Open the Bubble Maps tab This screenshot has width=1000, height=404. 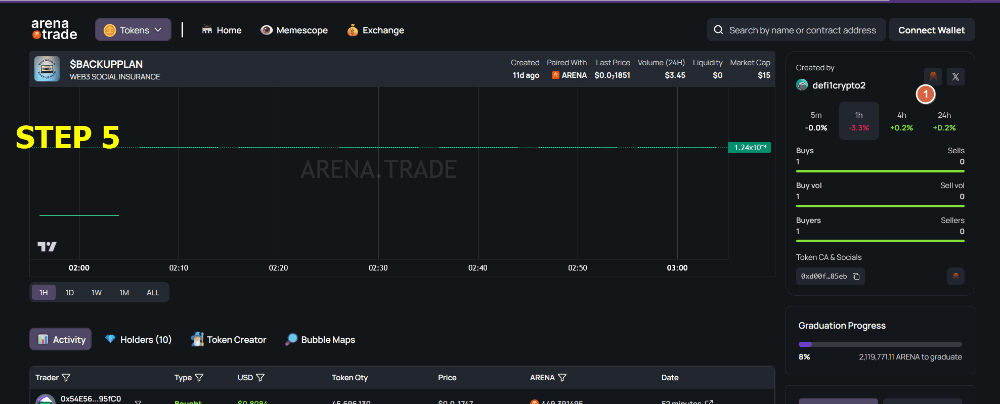[x=320, y=340]
